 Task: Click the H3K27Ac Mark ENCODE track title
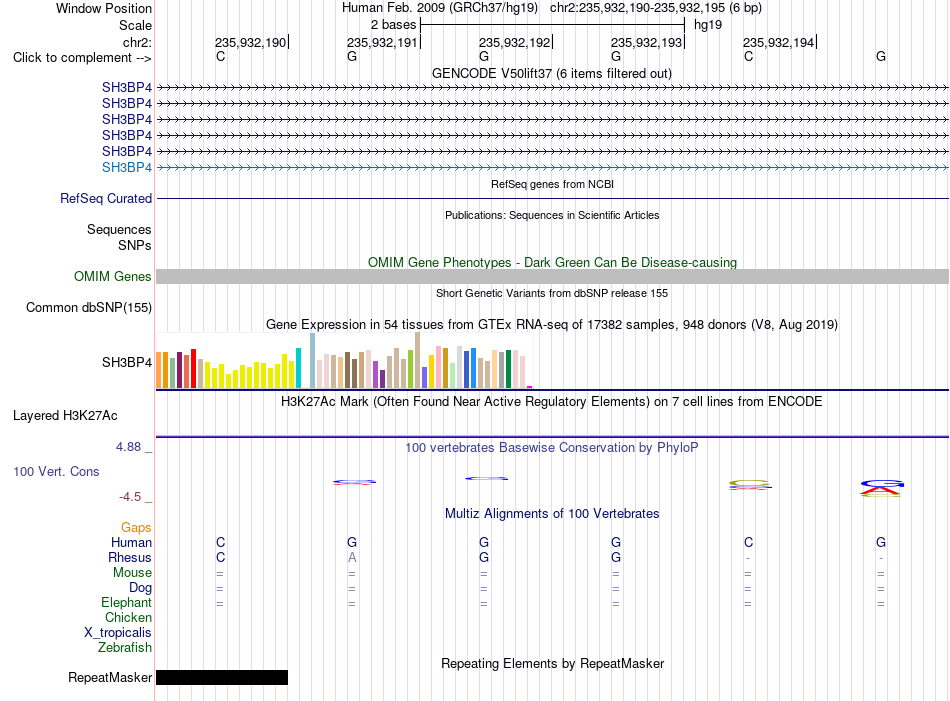point(552,402)
